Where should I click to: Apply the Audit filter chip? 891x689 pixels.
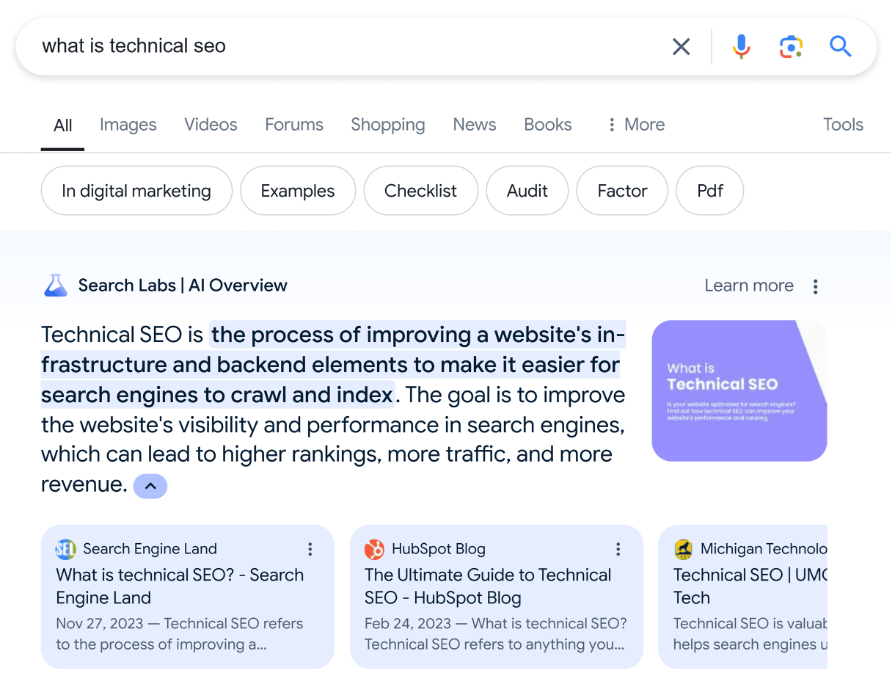(527, 191)
